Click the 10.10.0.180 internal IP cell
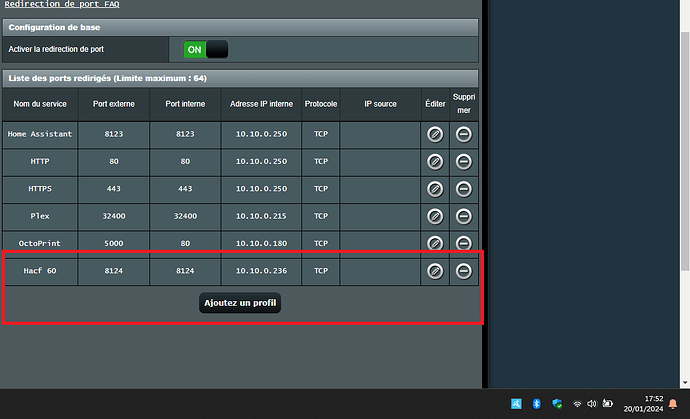Image resolution: width=690 pixels, height=419 pixels. click(261, 243)
